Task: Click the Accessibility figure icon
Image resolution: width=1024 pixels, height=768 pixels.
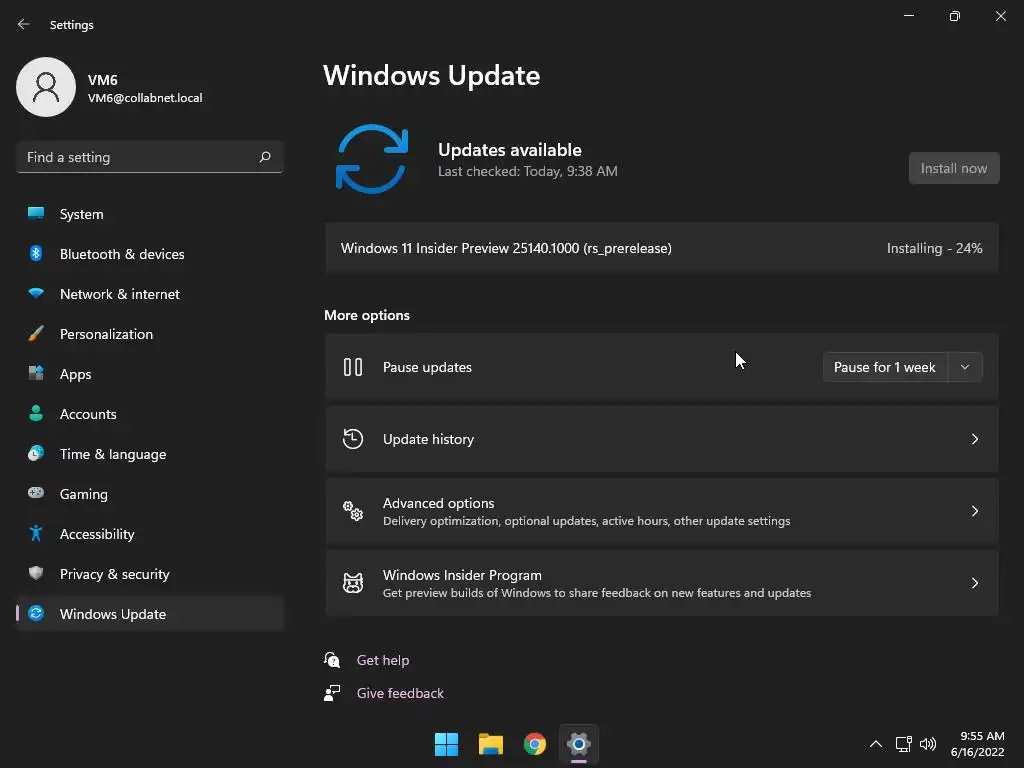Action: point(36,534)
